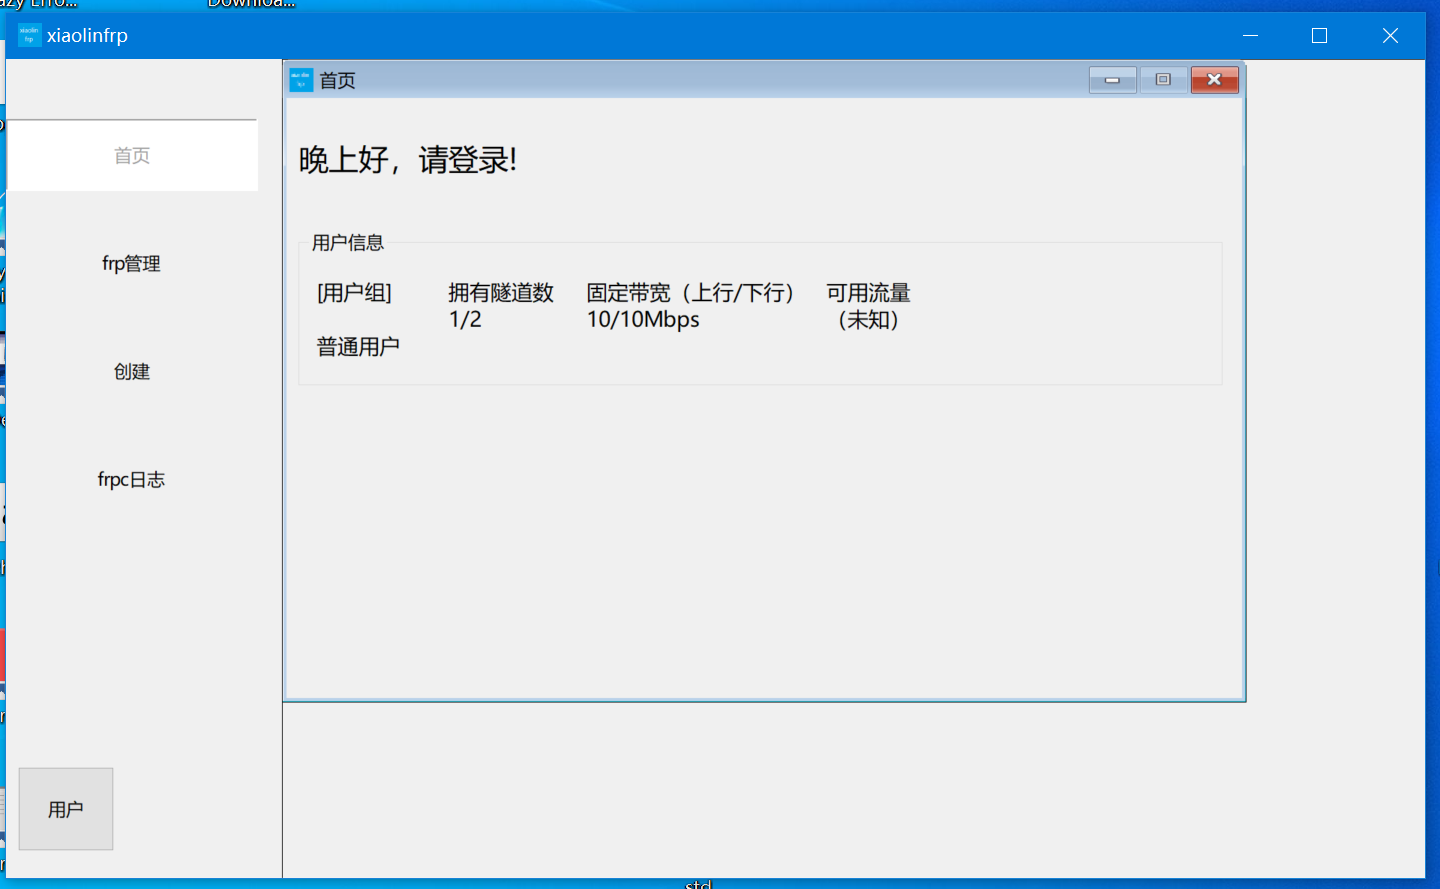Click the xiaolinfrp icon in the title bar
Screen dimensions: 1440x889
29,34
